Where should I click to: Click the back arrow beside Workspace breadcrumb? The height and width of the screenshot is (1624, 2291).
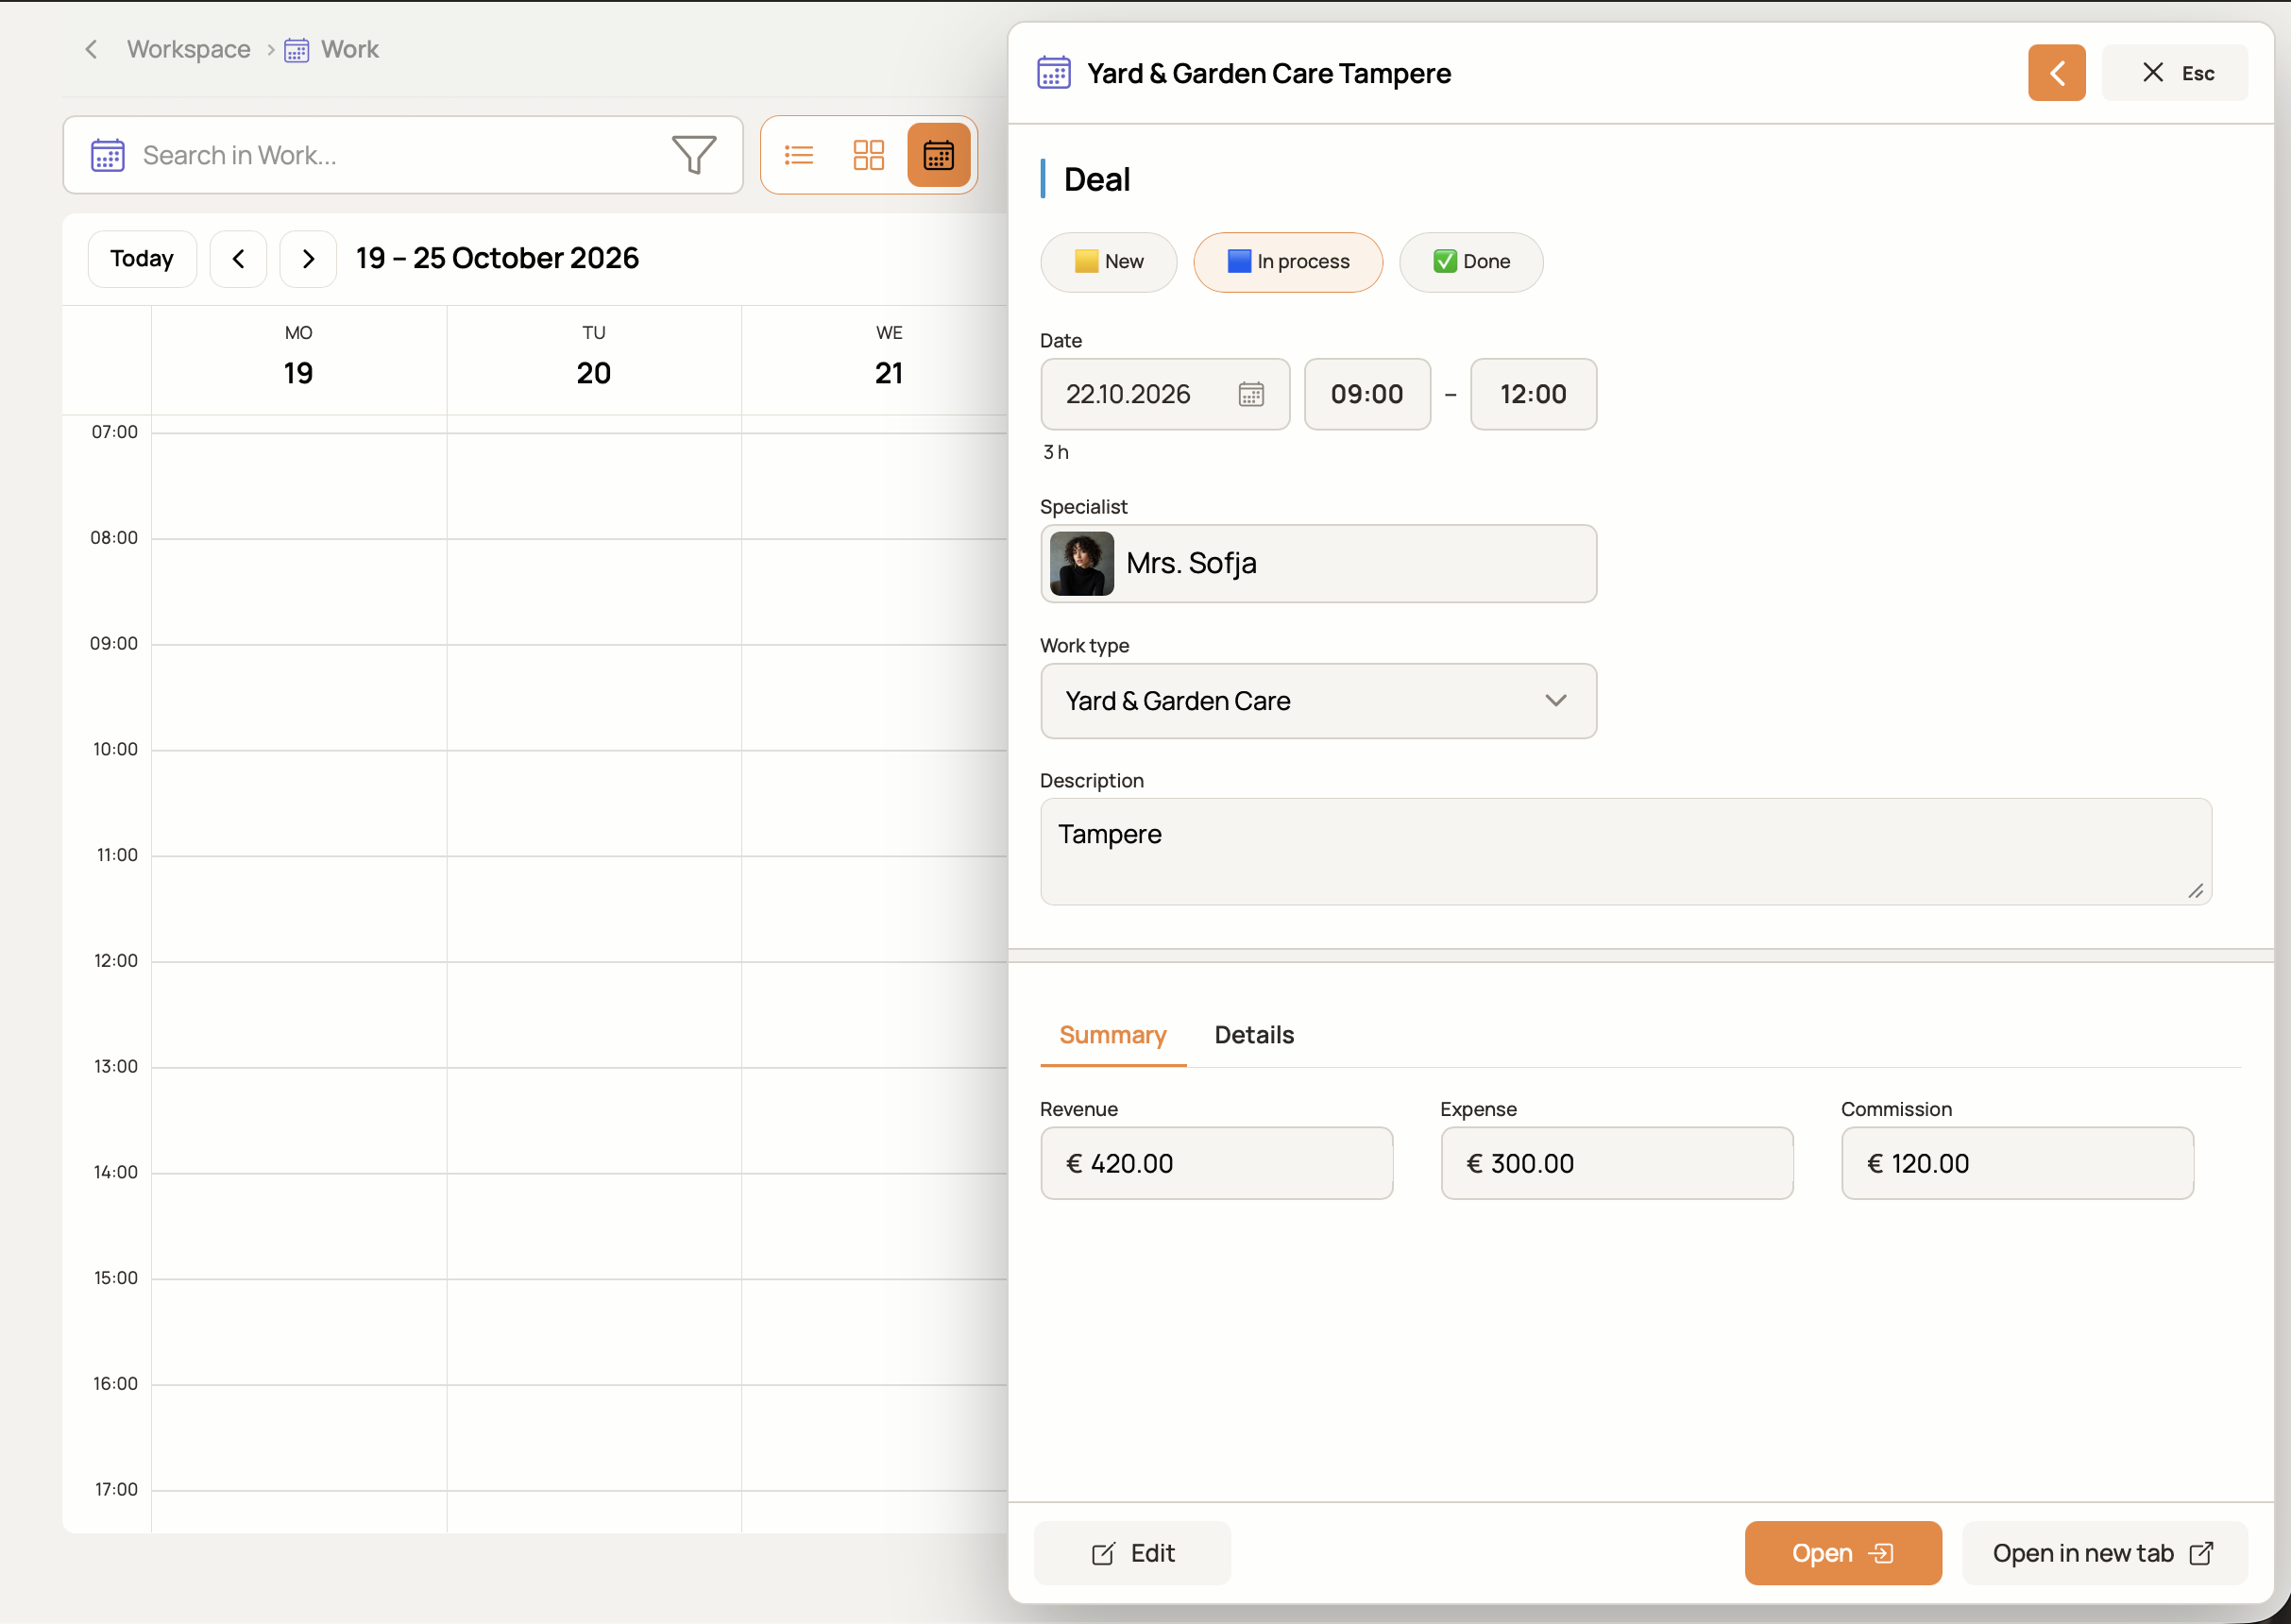91,49
